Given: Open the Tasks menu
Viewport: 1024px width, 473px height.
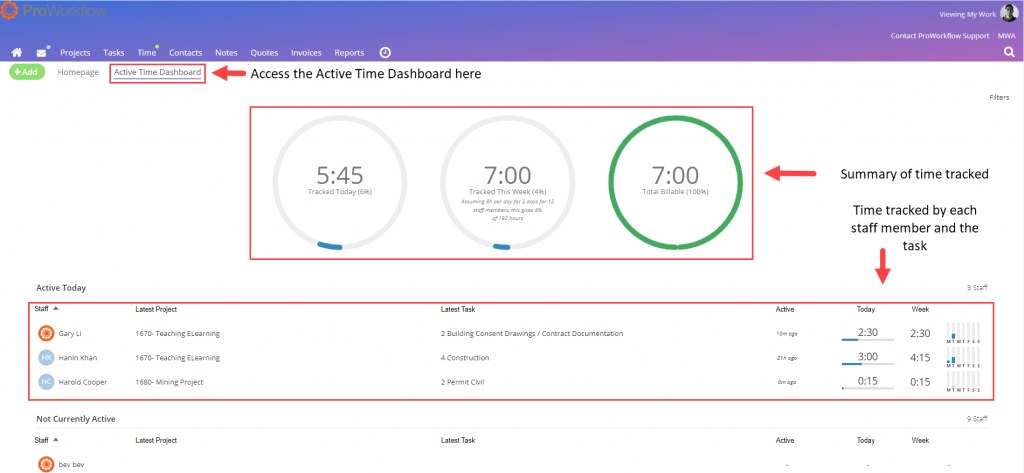Looking at the screenshot, I should pos(114,53).
